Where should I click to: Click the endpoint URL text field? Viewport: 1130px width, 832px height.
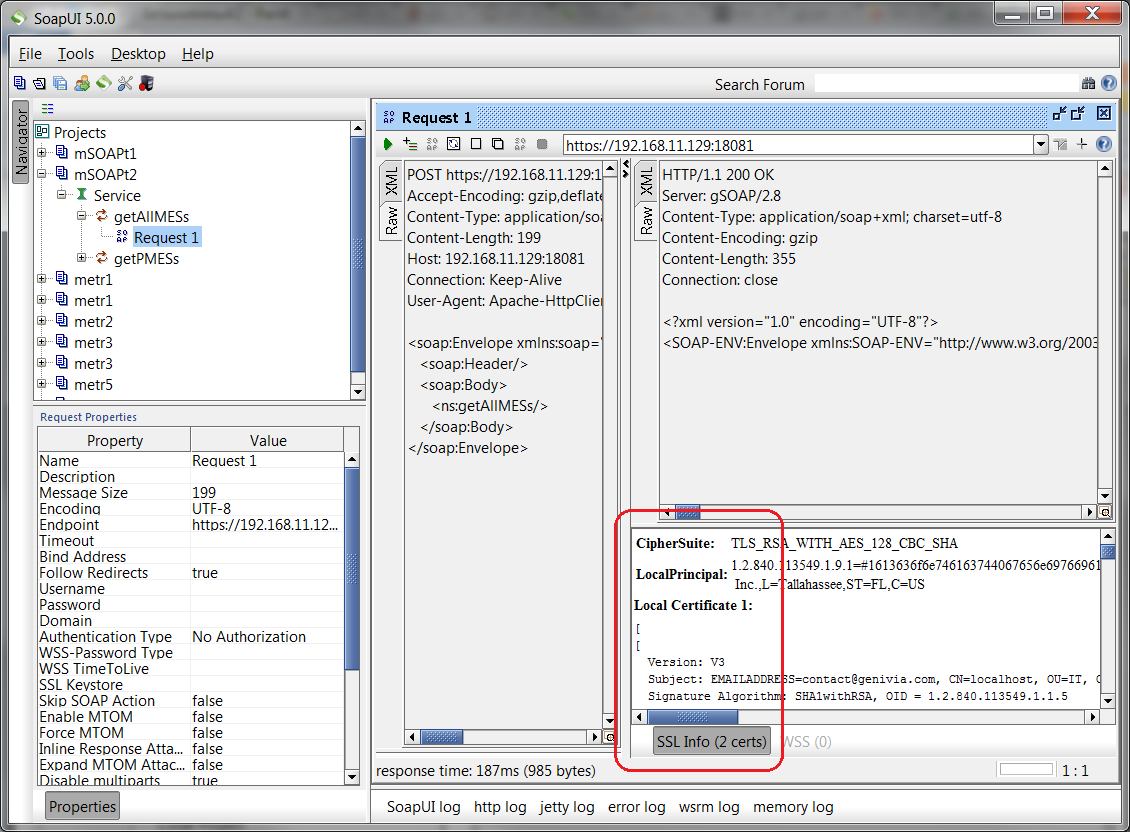click(x=798, y=145)
